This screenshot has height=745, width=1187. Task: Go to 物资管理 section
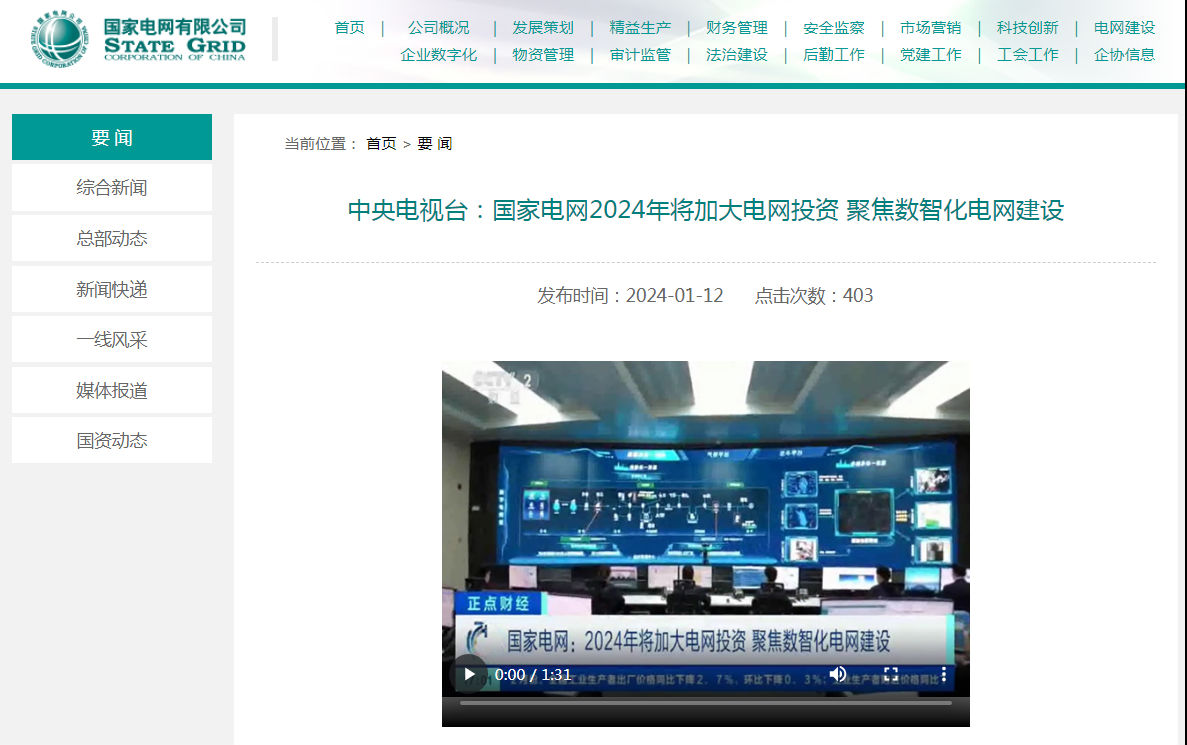[543, 55]
